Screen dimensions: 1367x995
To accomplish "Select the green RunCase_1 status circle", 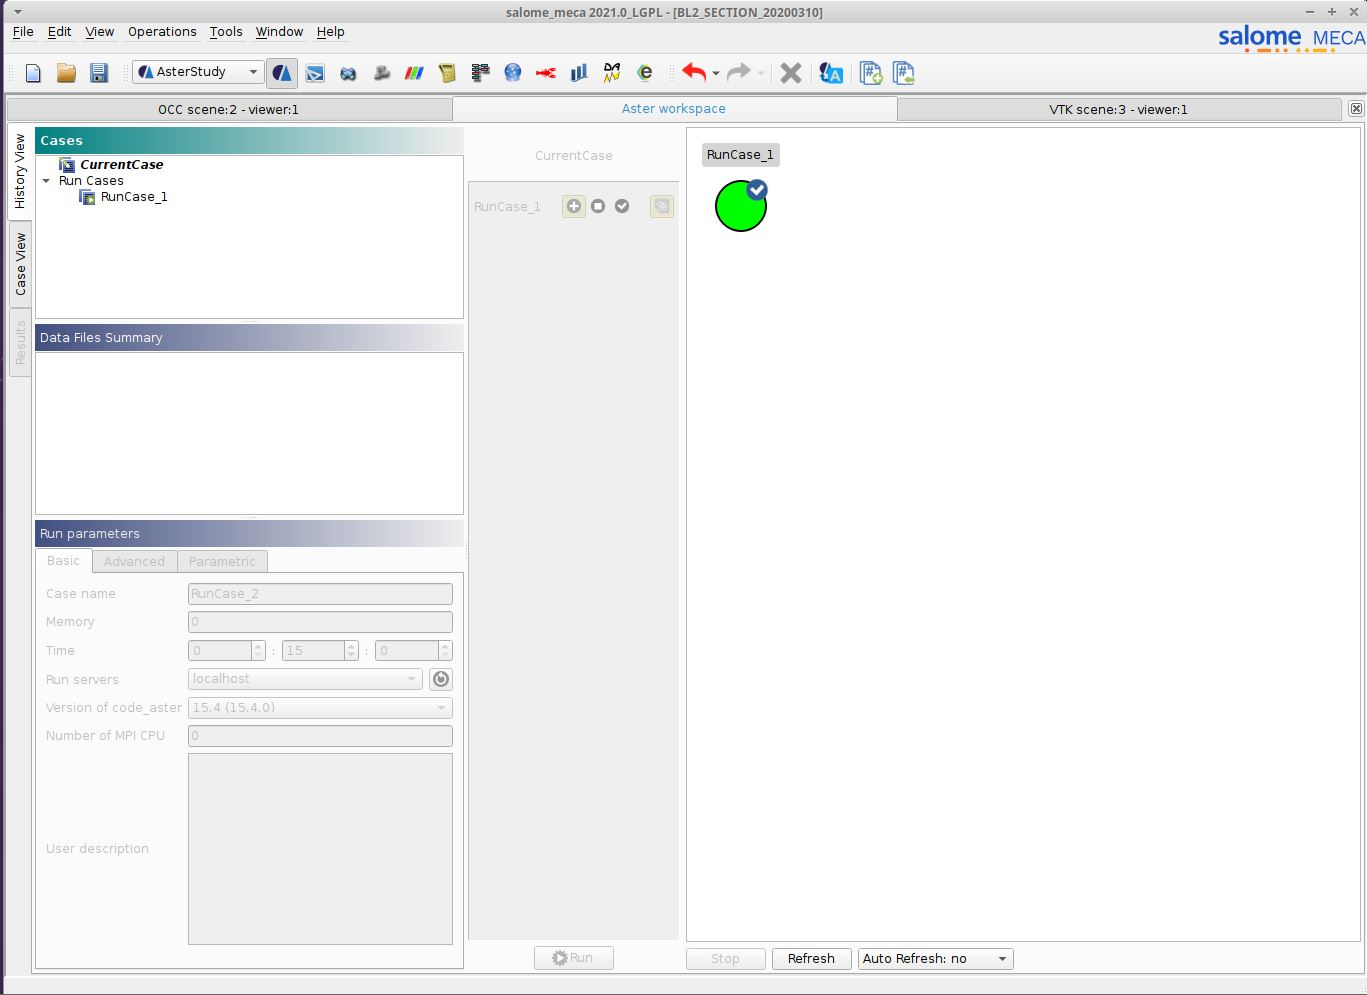I will coord(741,205).
